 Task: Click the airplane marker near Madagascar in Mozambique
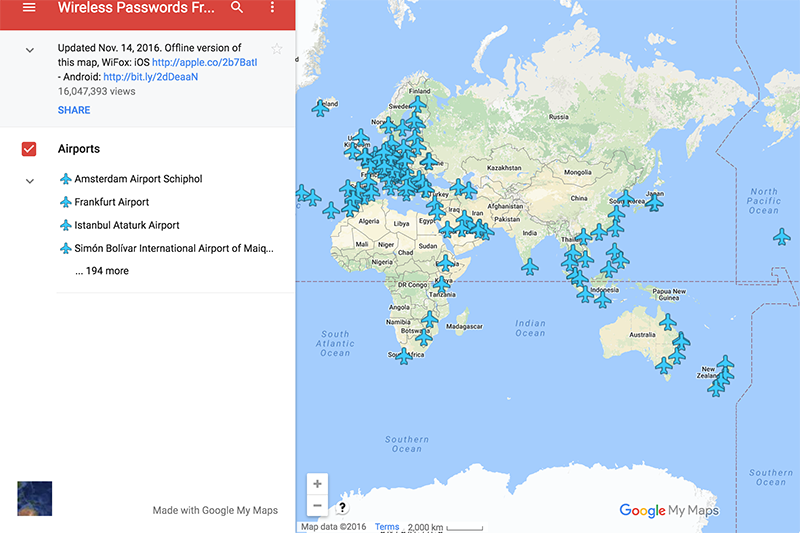tap(429, 319)
